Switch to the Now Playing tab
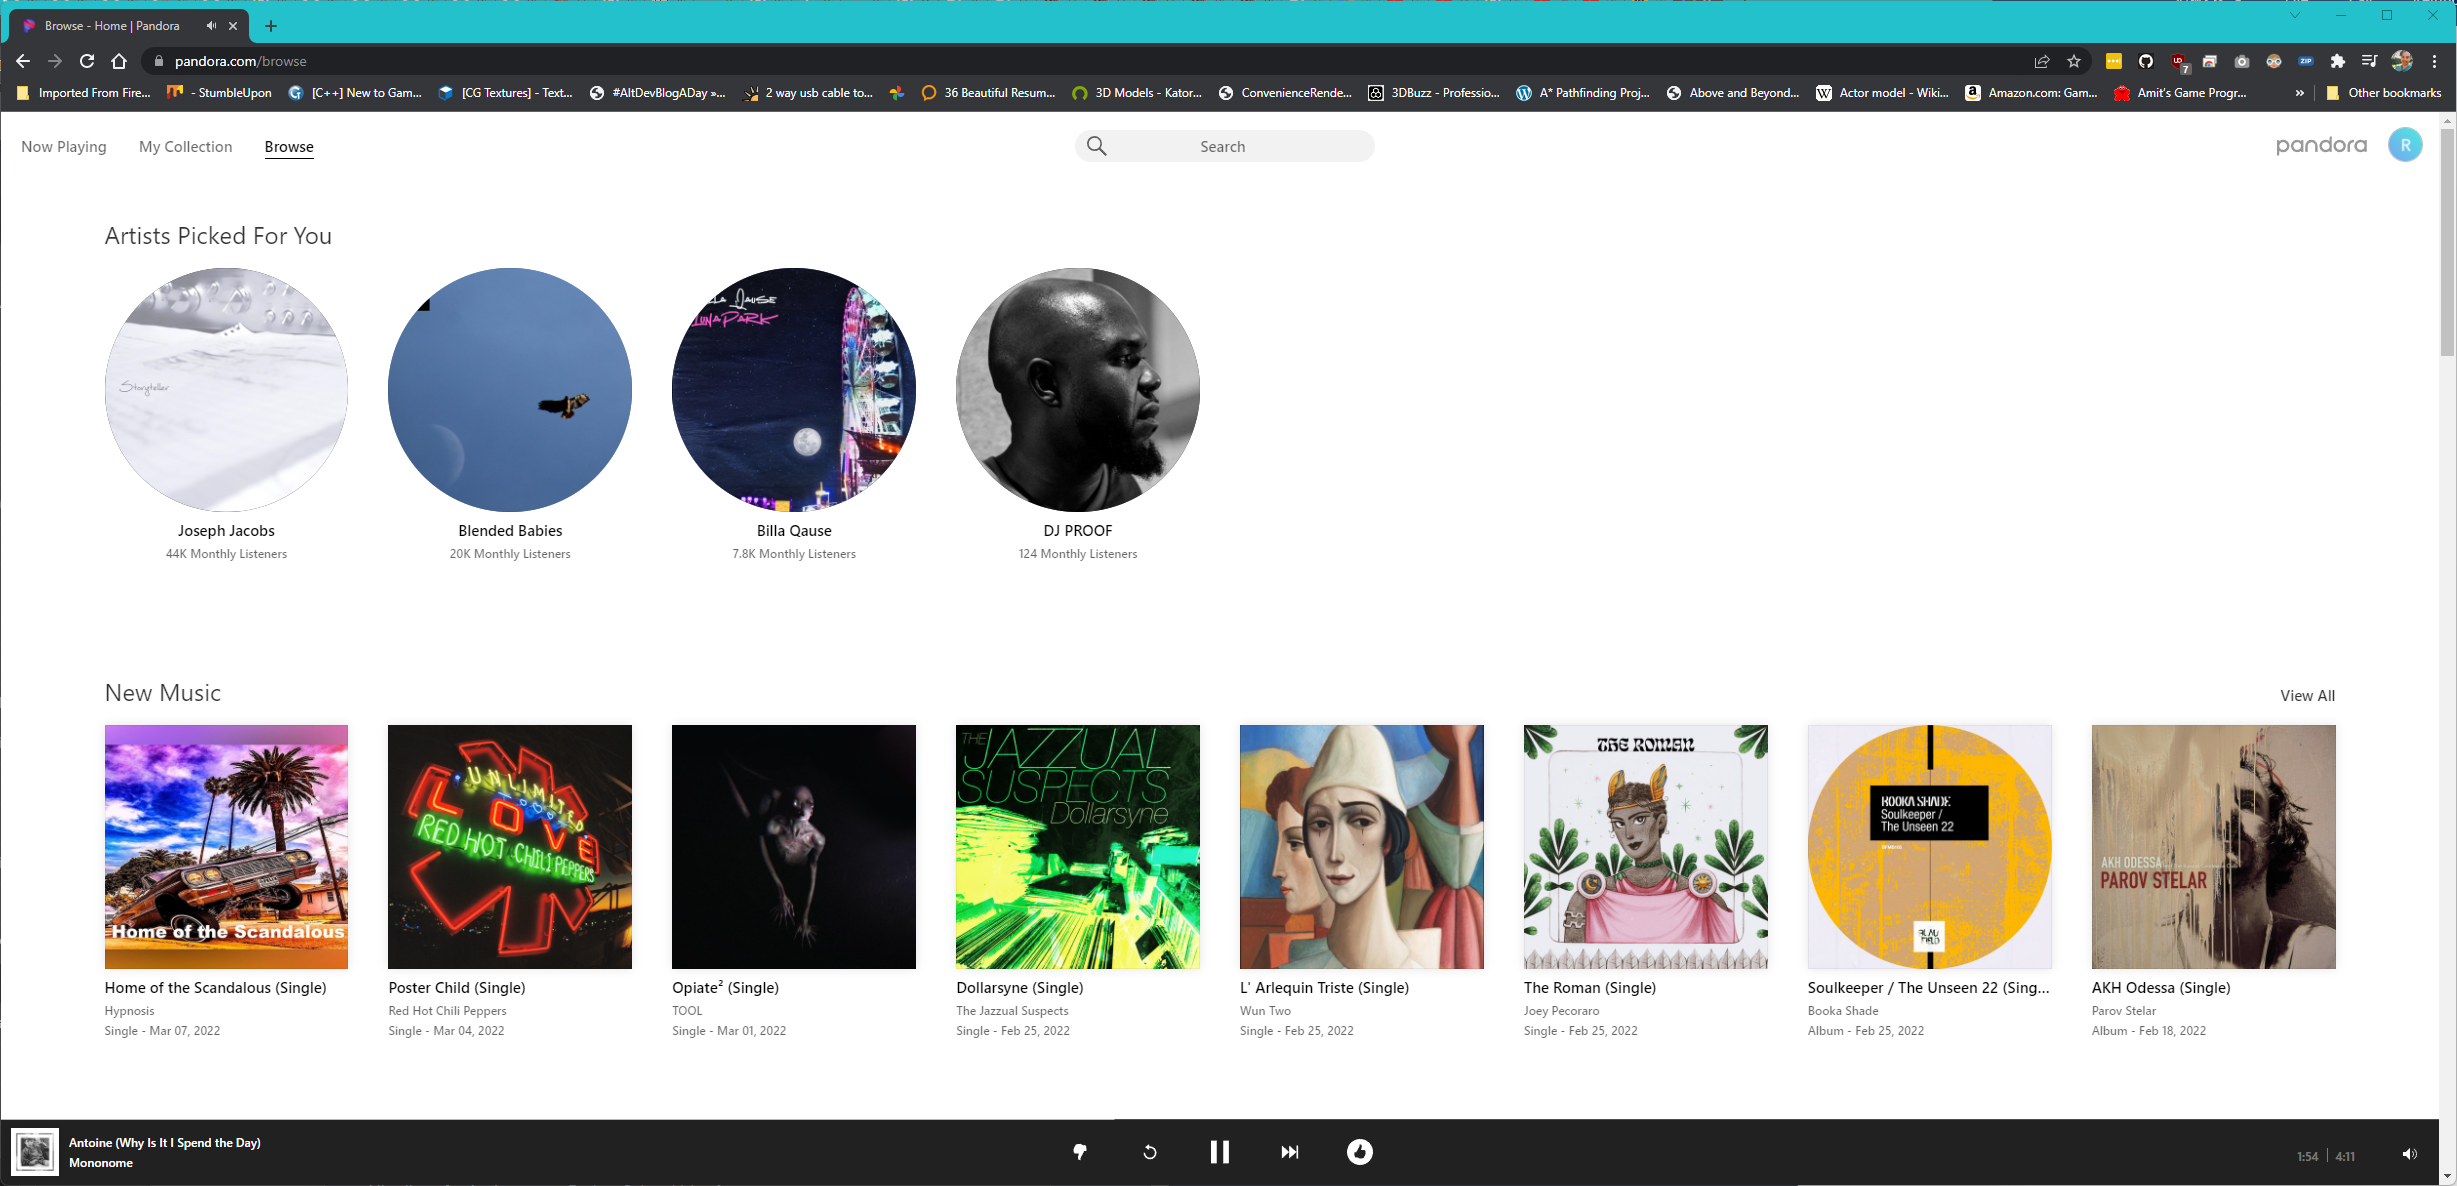This screenshot has width=2457, height=1186. click(x=64, y=147)
